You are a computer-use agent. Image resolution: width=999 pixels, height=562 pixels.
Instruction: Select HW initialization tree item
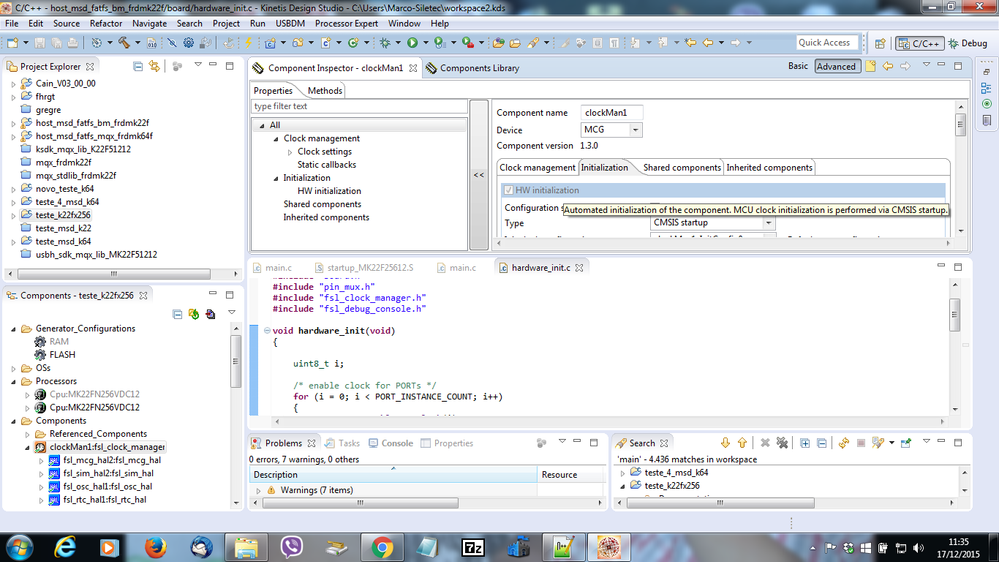(x=329, y=191)
